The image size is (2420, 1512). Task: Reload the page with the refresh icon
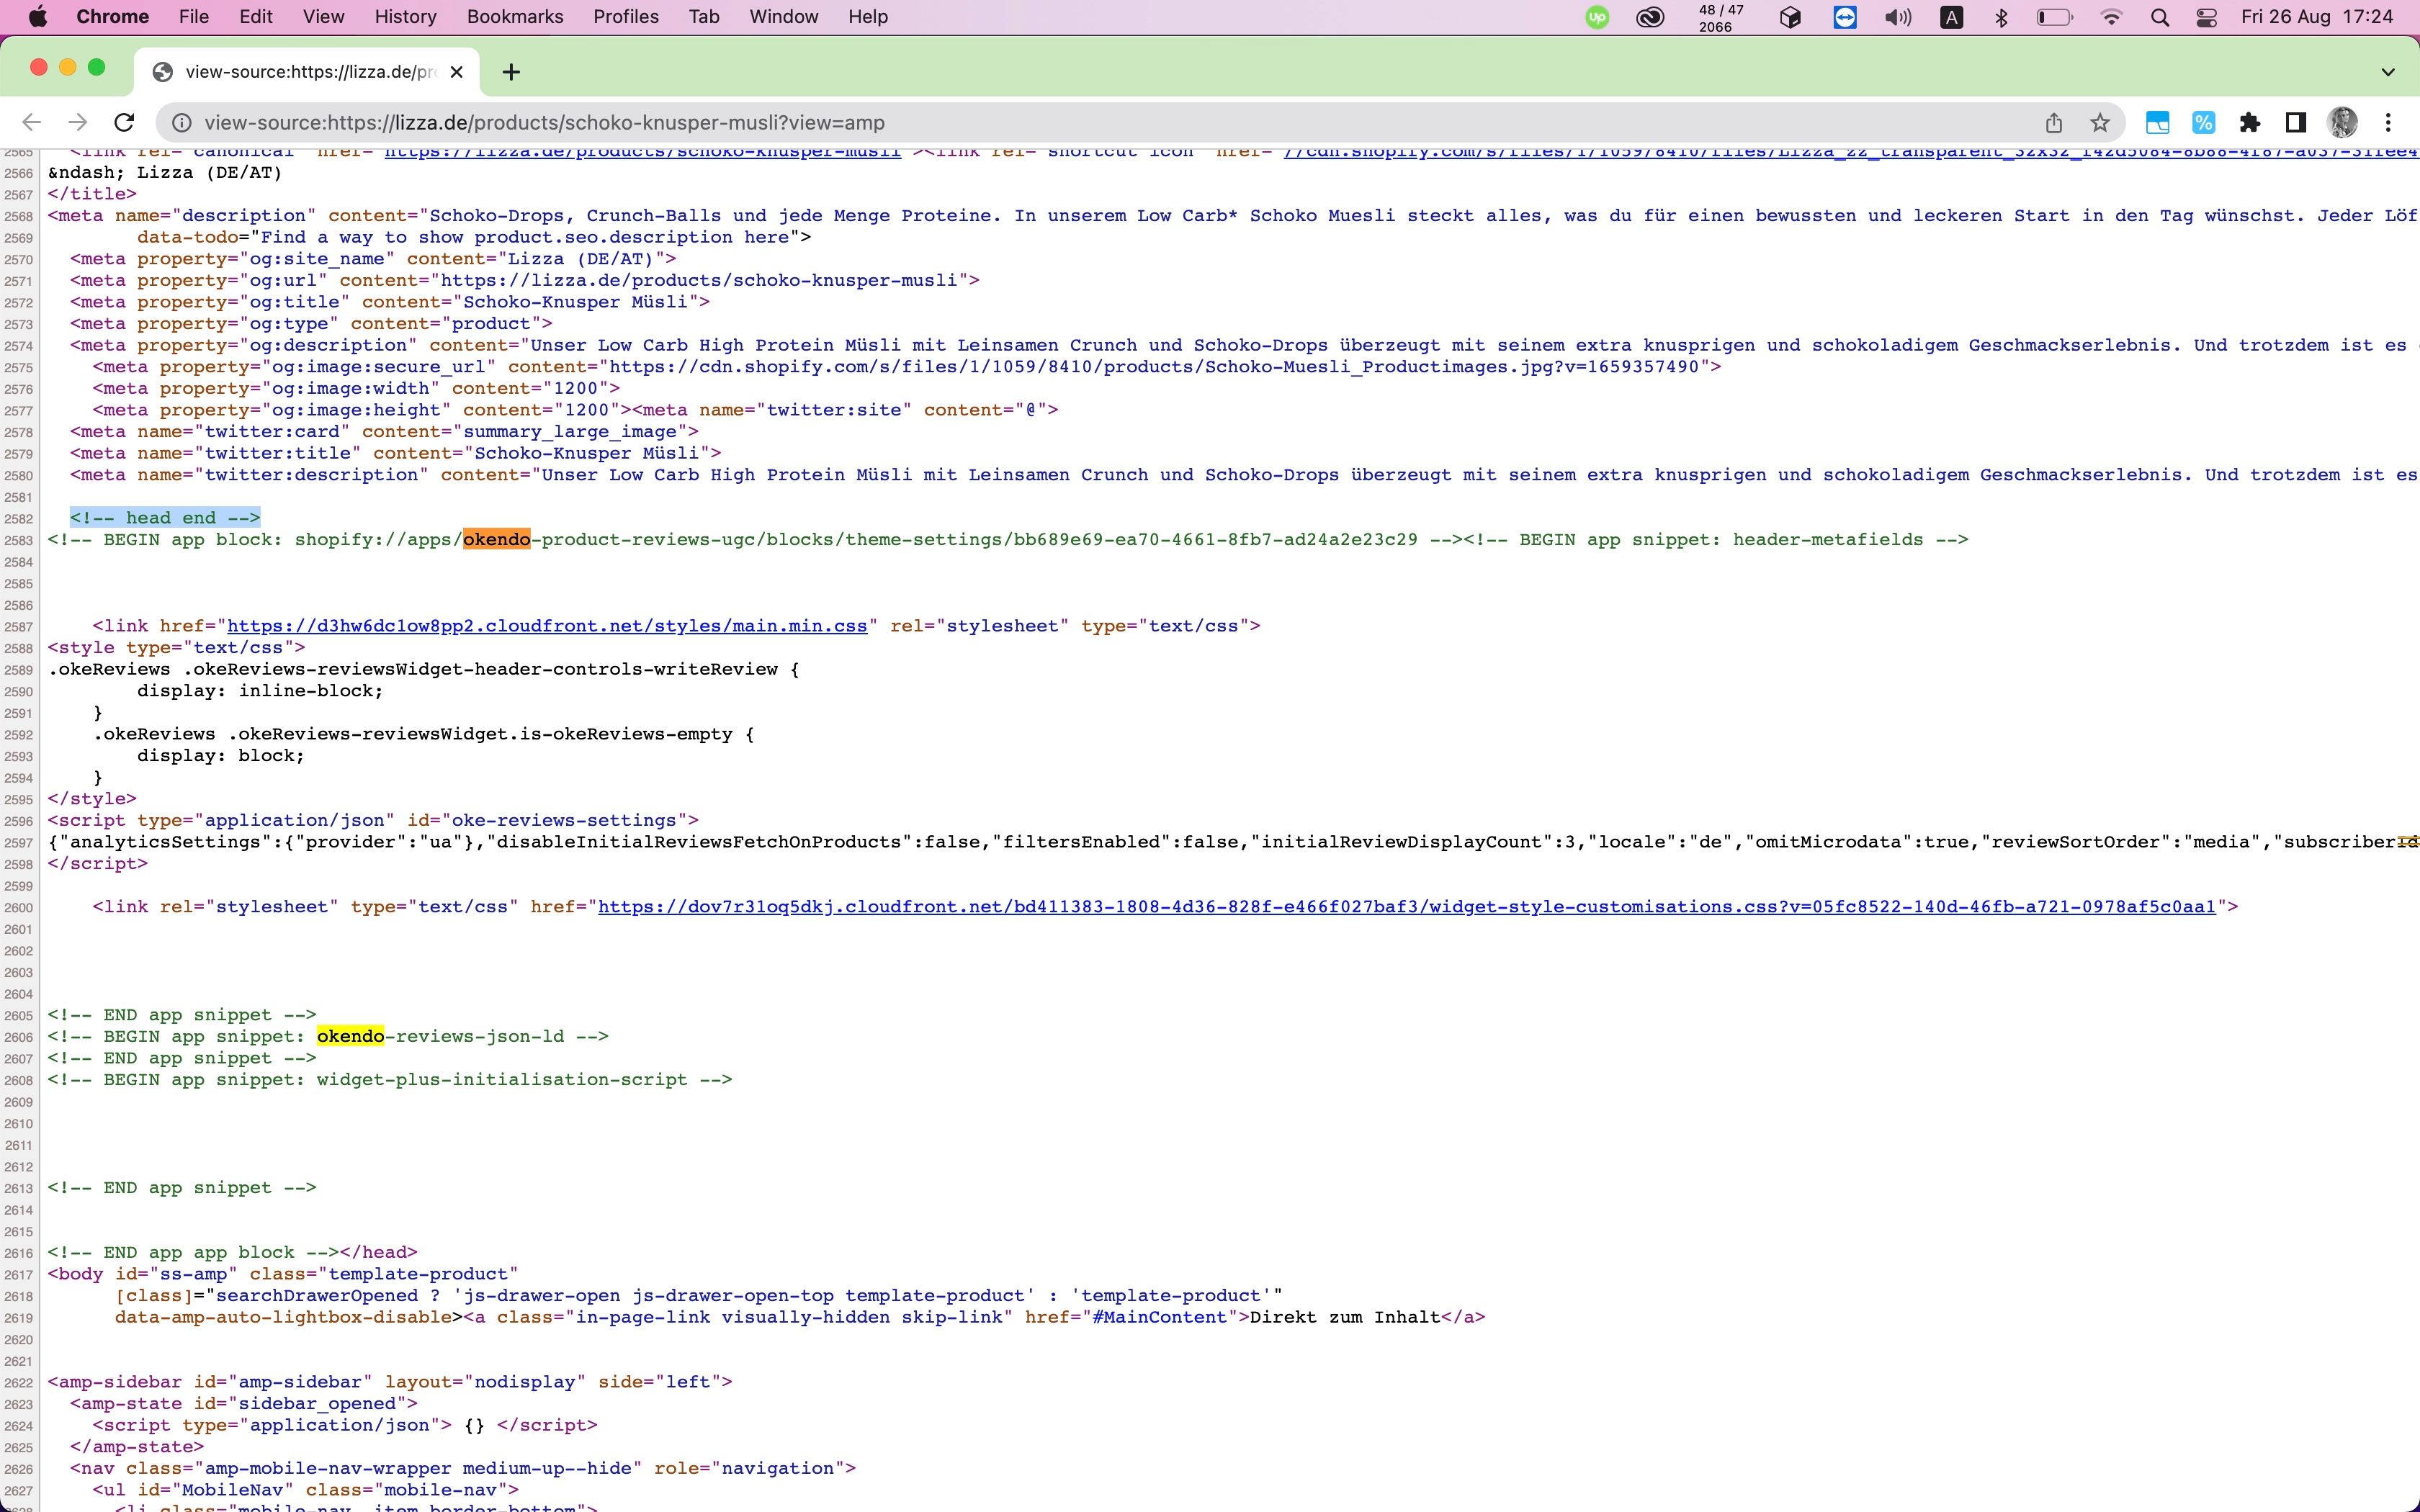pos(124,122)
